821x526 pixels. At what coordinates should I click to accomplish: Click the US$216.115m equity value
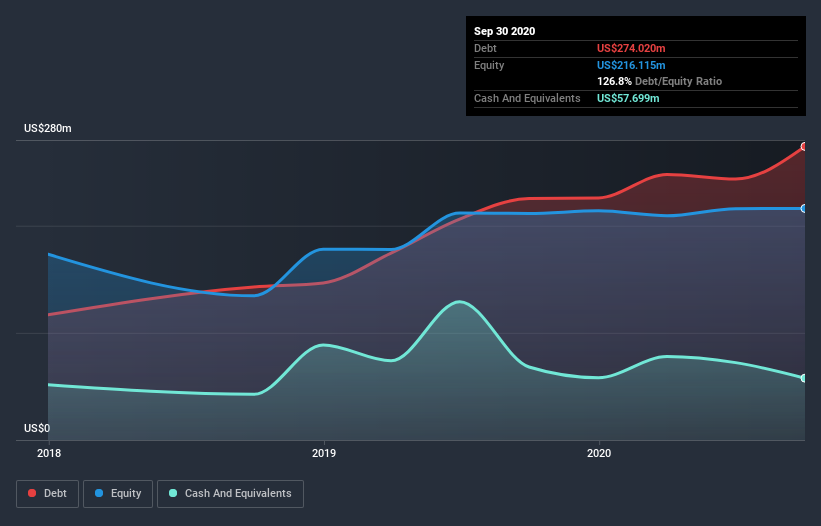tap(631, 65)
